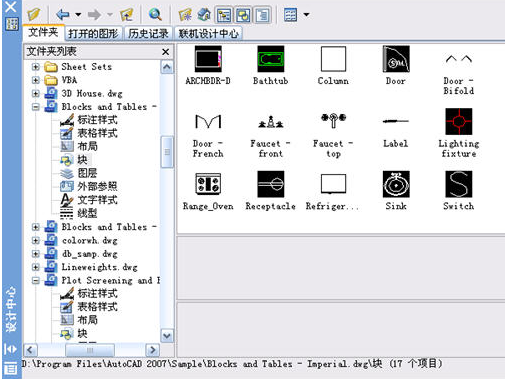This screenshot has height=379, width=505.
Task: Open the Search magnifier tool
Action: click(155, 14)
